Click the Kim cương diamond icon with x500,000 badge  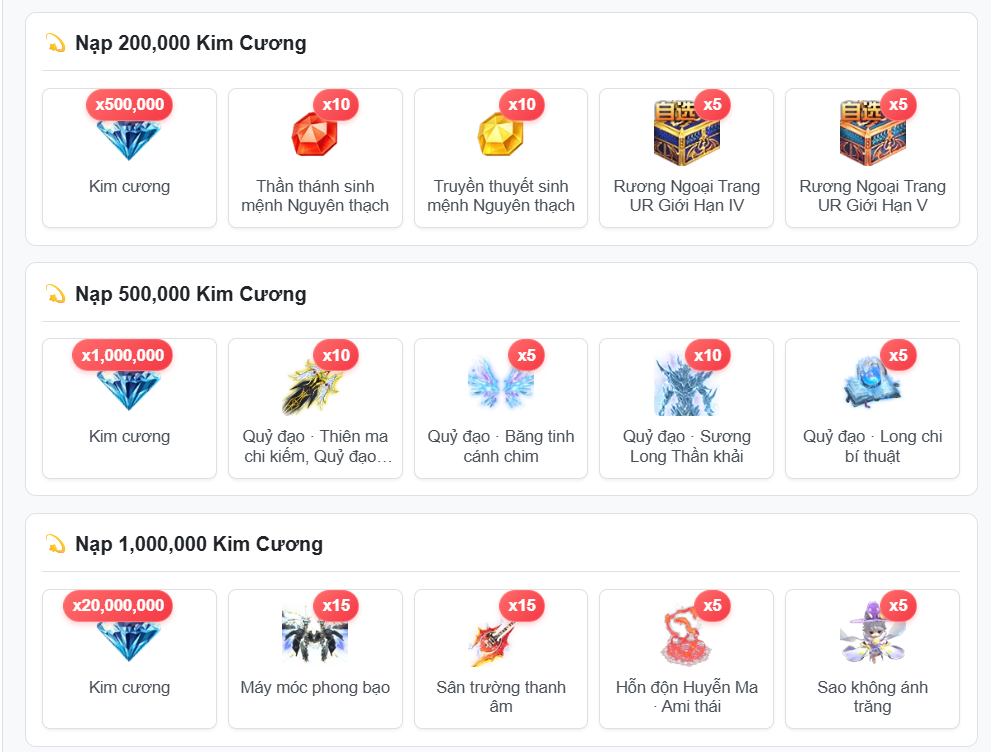pos(129,137)
